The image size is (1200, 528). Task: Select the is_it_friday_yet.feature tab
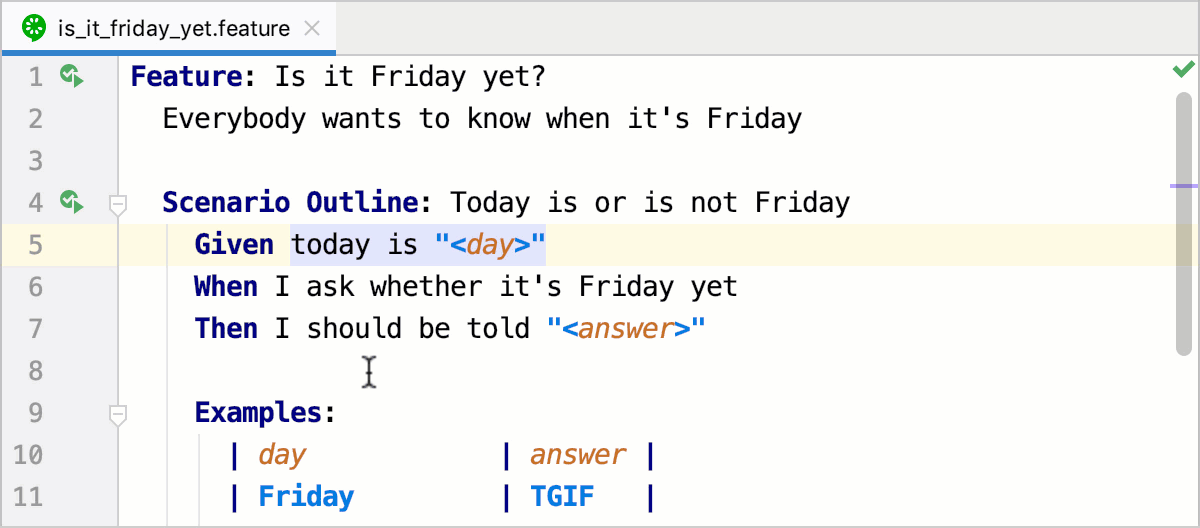point(169,28)
